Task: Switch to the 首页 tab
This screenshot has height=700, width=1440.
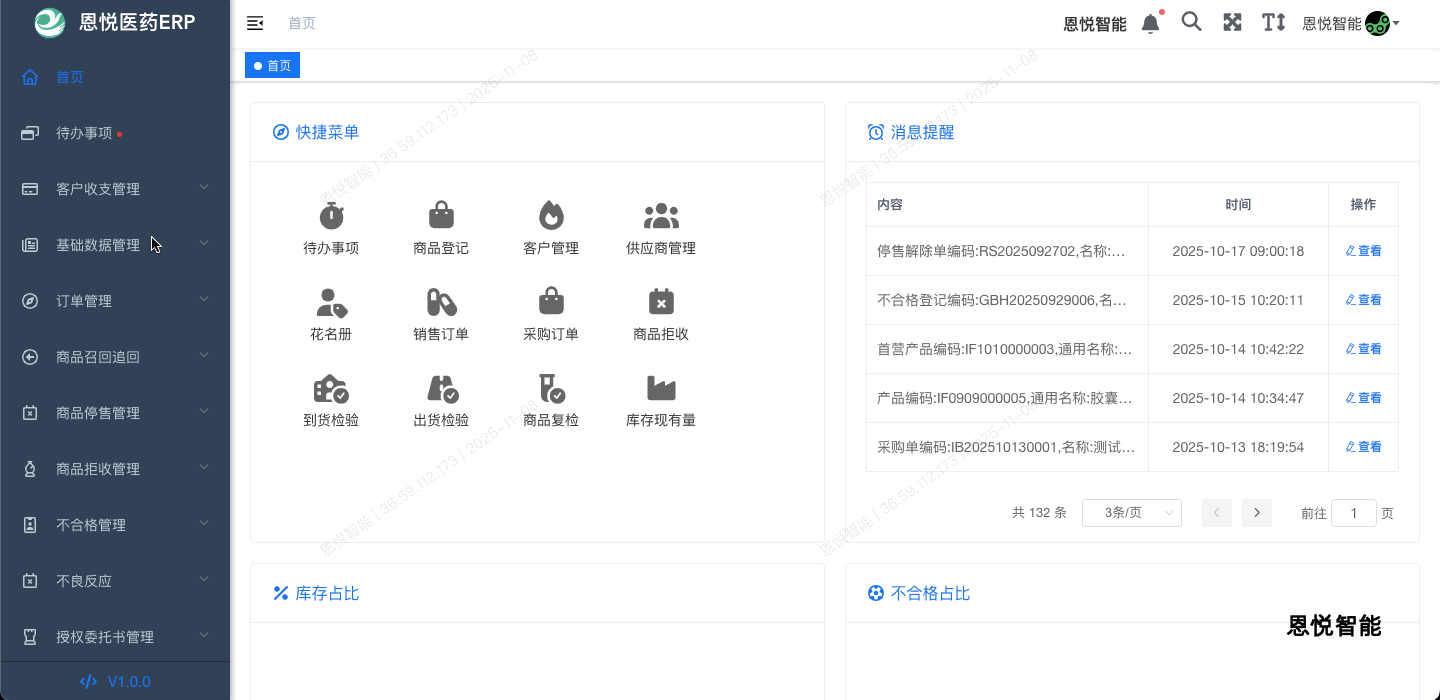Action: (x=273, y=66)
